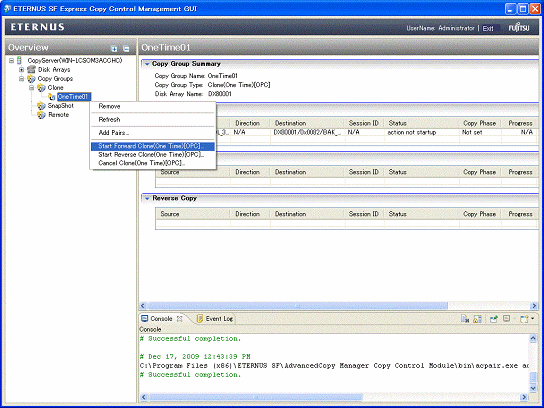Click the 'Disk Array Name: DX80001' text
This screenshot has width=544, height=408.
point(193,94)
